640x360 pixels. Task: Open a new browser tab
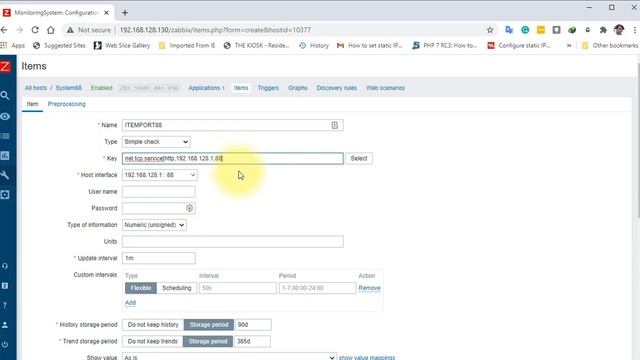[124, 13]
